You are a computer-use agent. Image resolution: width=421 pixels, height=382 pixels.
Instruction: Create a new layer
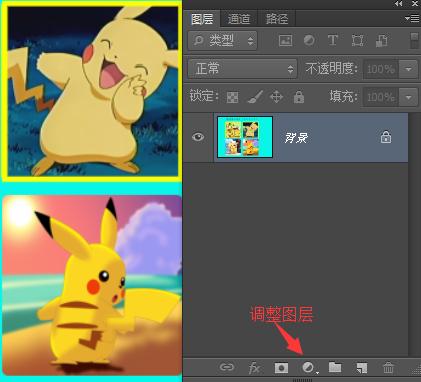362,368
